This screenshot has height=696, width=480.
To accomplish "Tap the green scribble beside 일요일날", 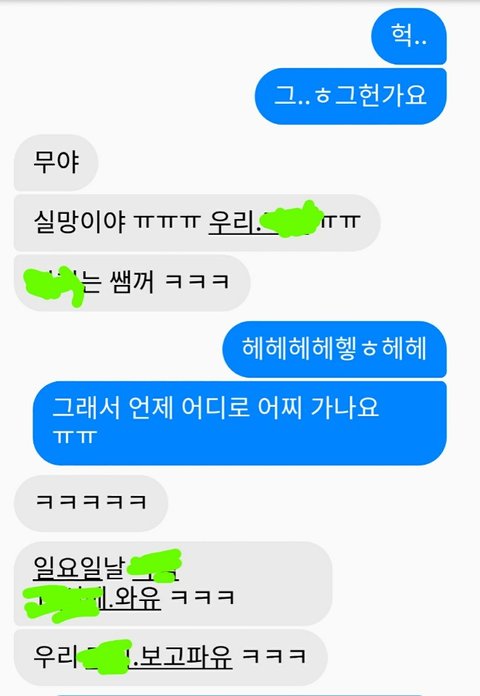I will (x=155, y=566).
